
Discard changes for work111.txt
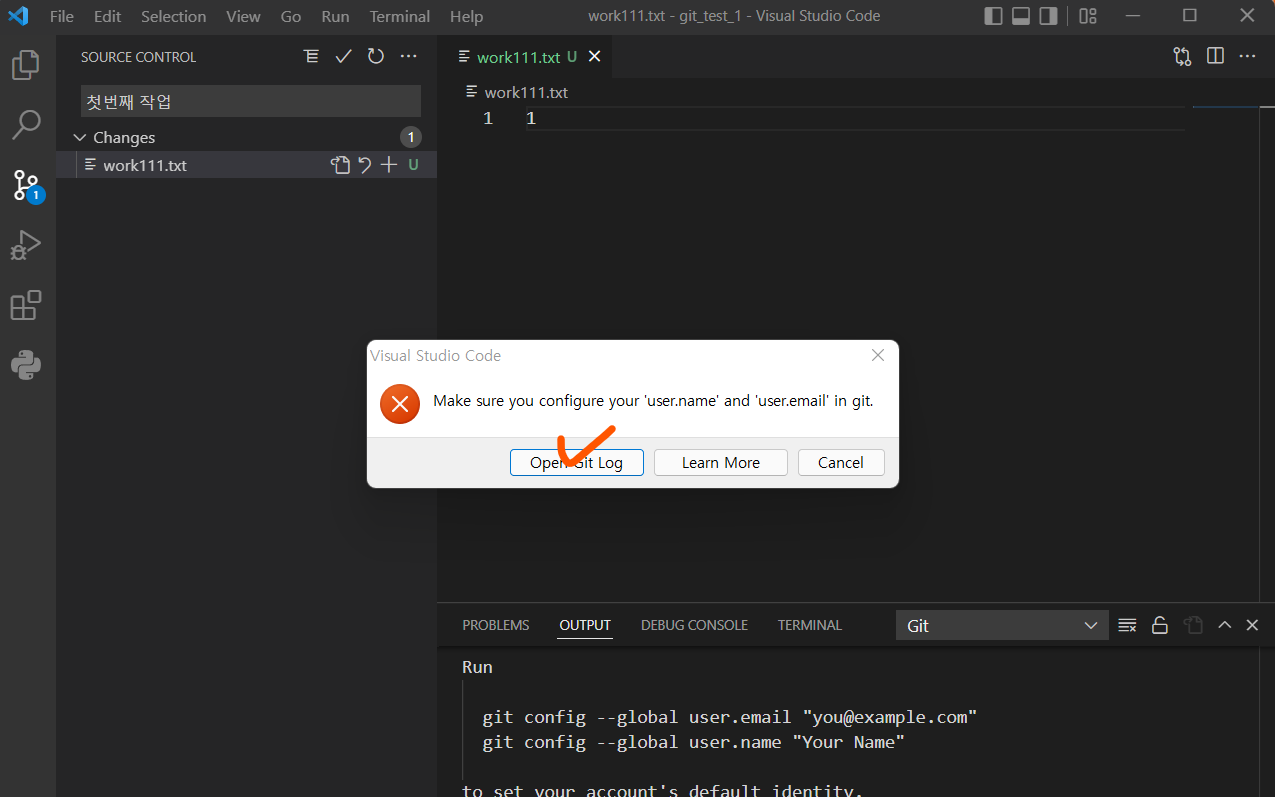[365, 165]
